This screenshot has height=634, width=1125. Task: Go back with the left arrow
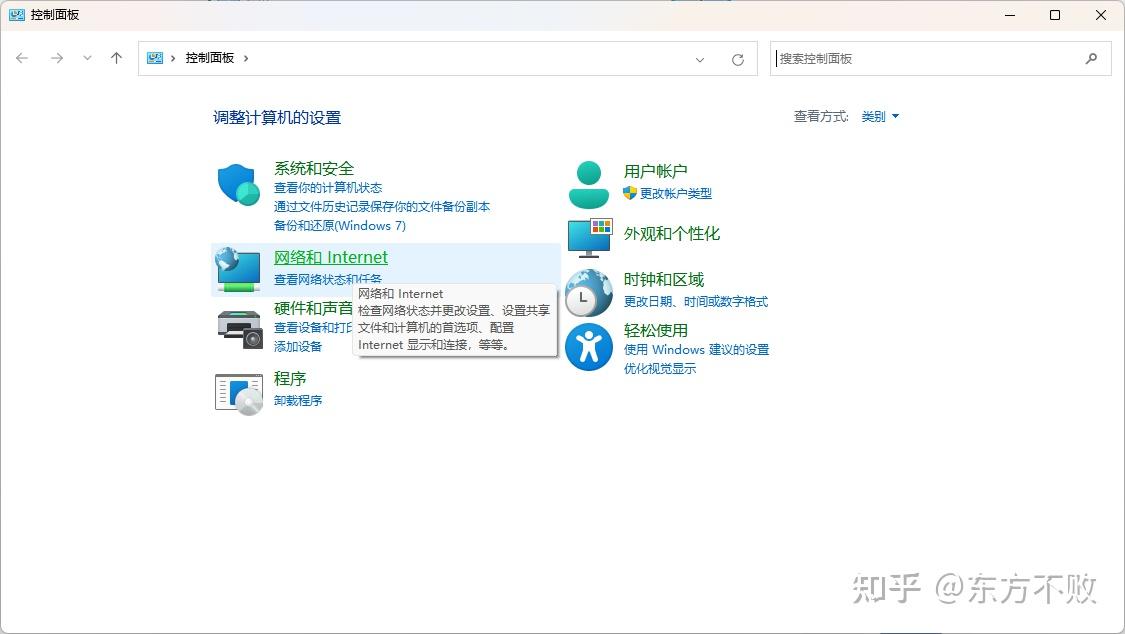22,58
